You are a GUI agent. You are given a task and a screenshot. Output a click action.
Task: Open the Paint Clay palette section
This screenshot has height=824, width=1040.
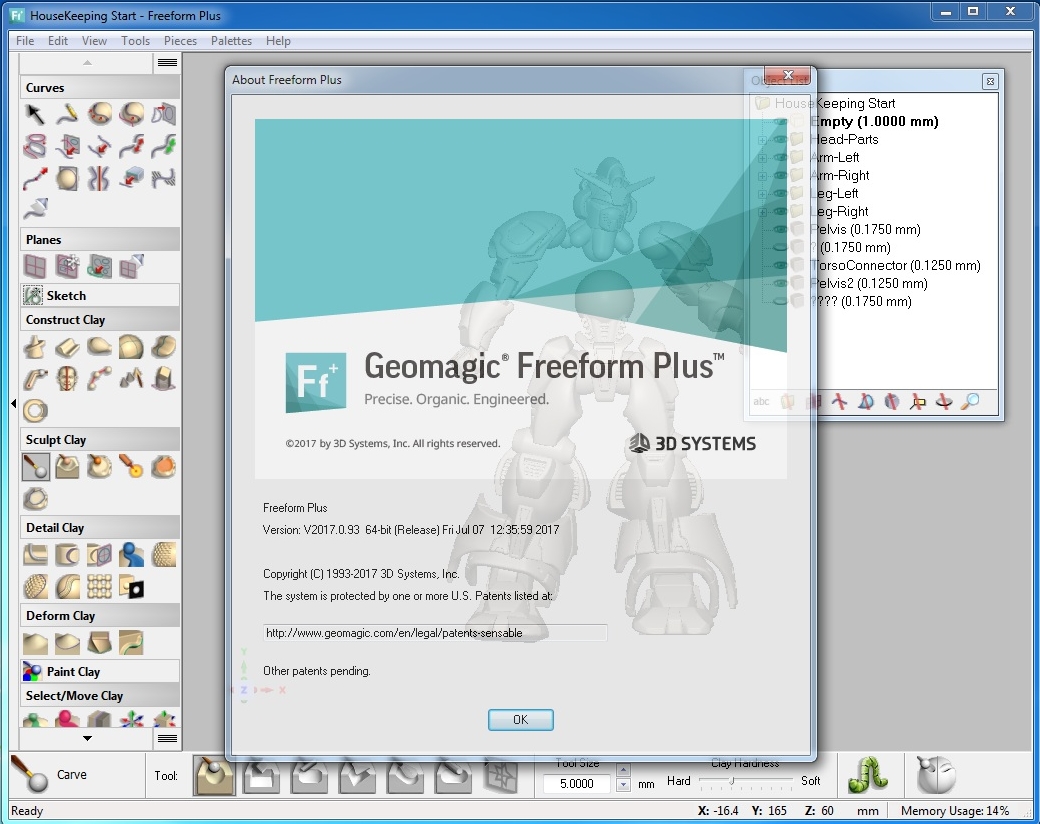coord(99,671)
